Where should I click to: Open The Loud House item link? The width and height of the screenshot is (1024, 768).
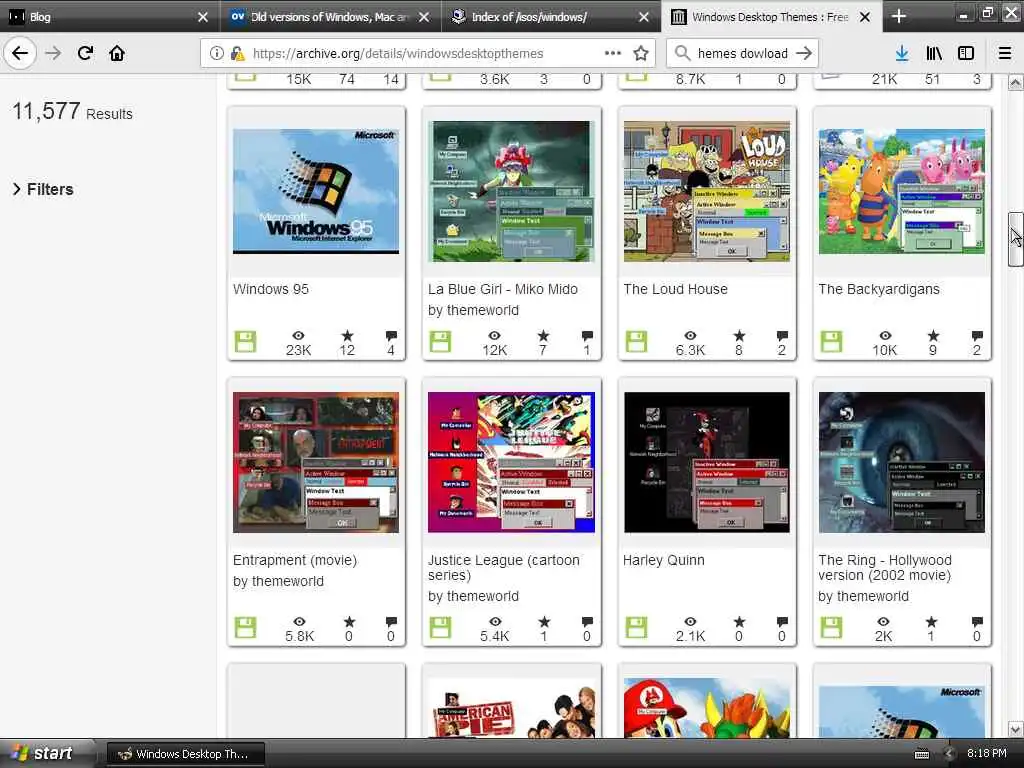pyautogui.click(x=675, y=289)
